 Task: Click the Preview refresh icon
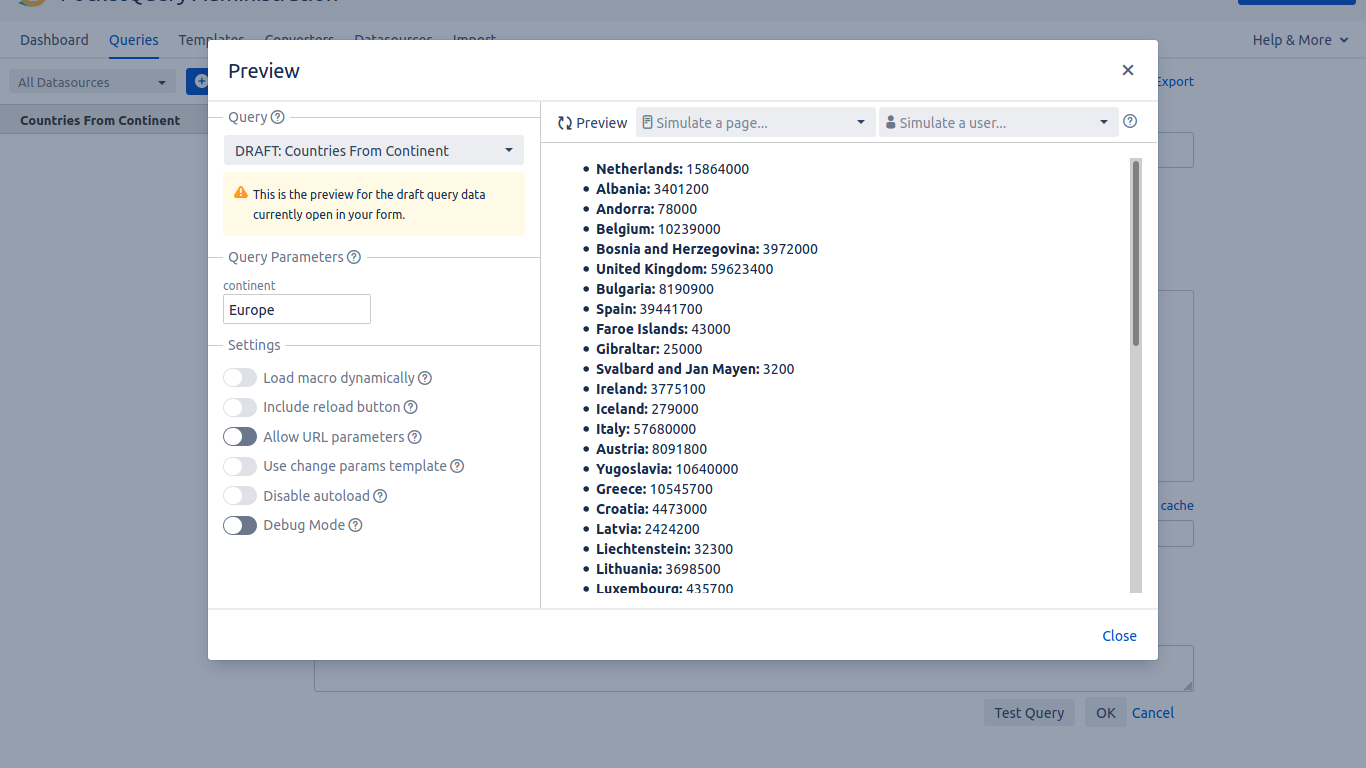(x=565, y=123)
